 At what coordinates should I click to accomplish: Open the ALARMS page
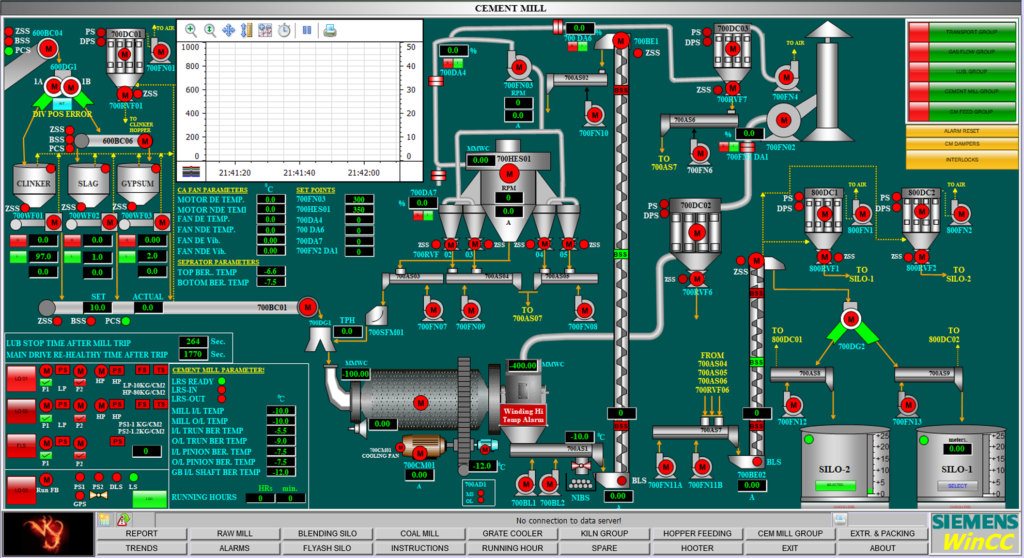click(x=234, y=548)
